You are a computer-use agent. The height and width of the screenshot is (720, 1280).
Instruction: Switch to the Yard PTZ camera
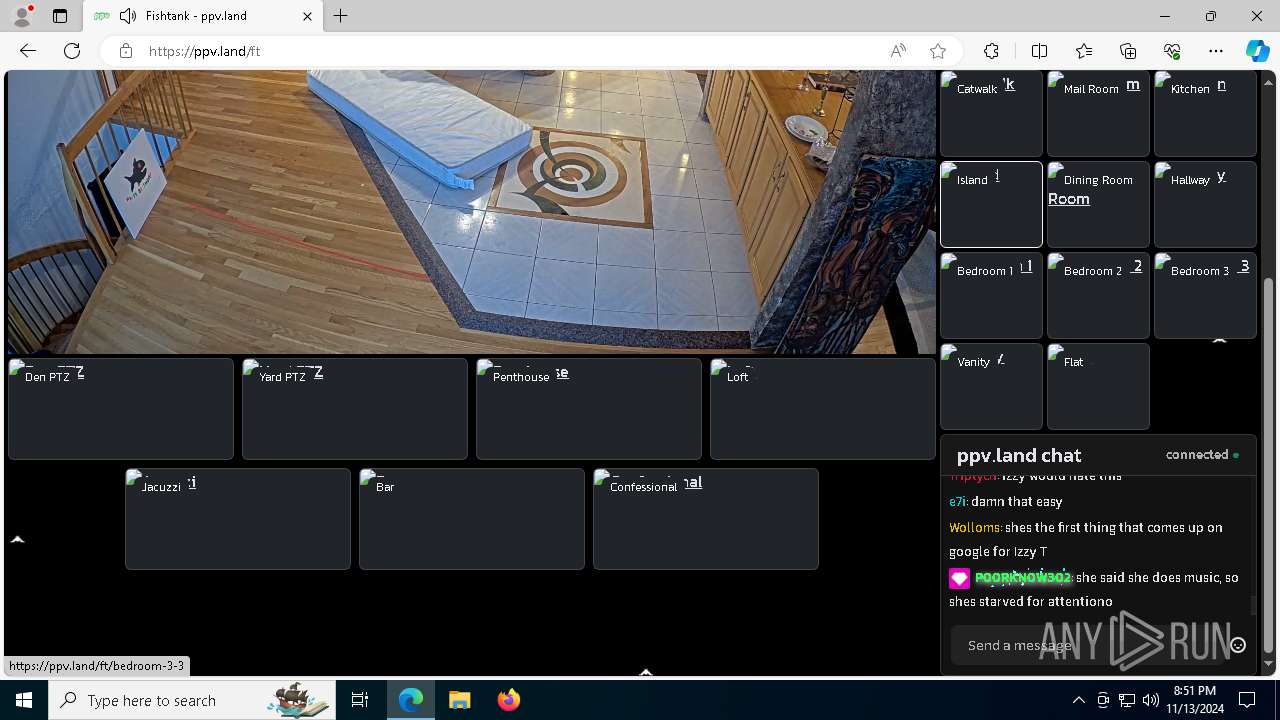355,409
